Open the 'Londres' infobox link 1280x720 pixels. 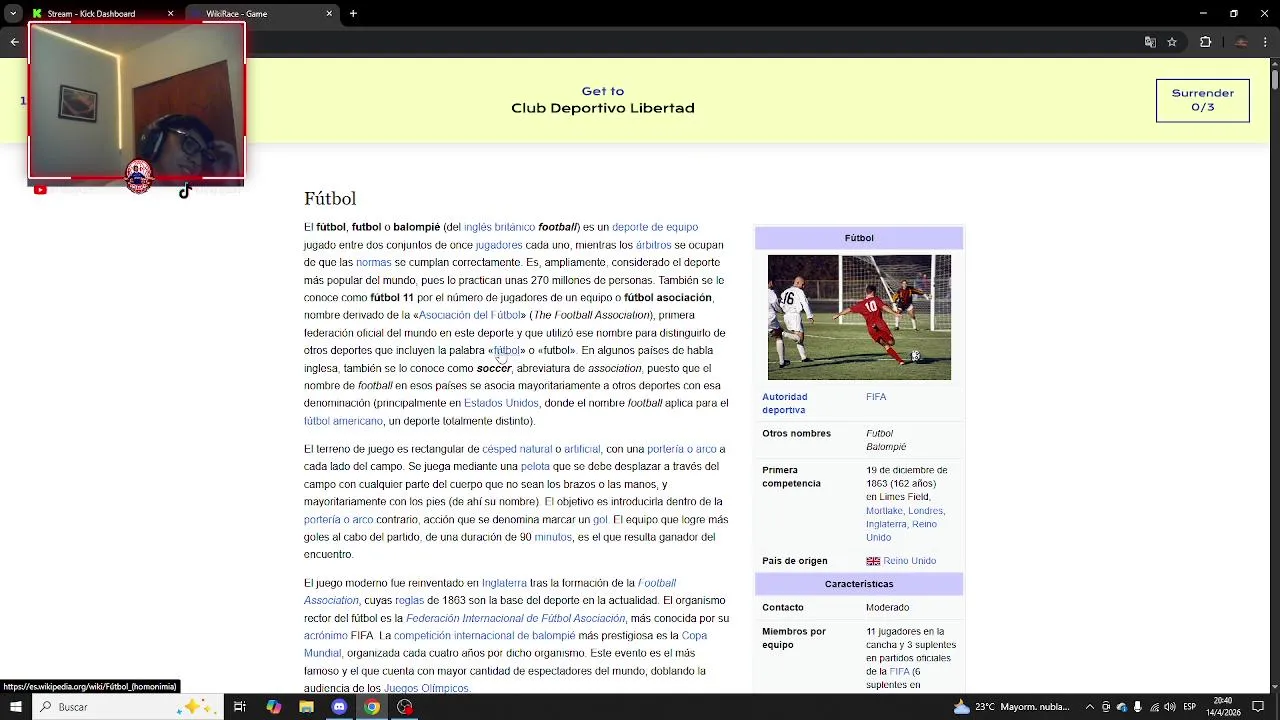(925, 511)
